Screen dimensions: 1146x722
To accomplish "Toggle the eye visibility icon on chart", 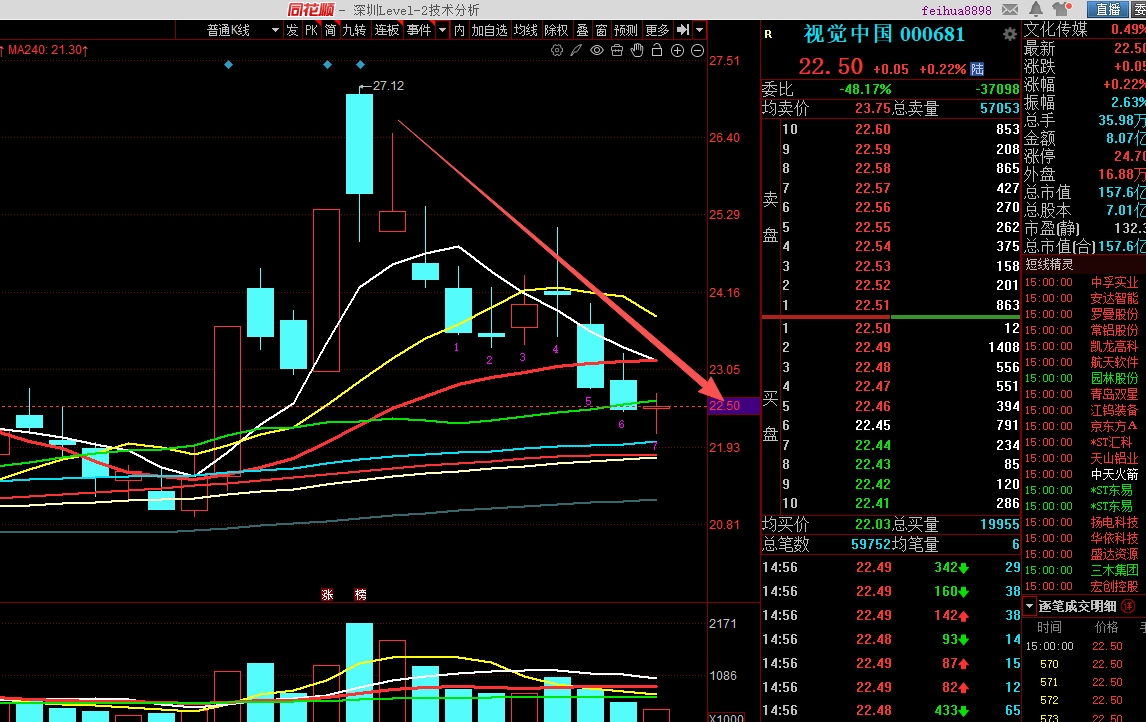I will point(597,50).
